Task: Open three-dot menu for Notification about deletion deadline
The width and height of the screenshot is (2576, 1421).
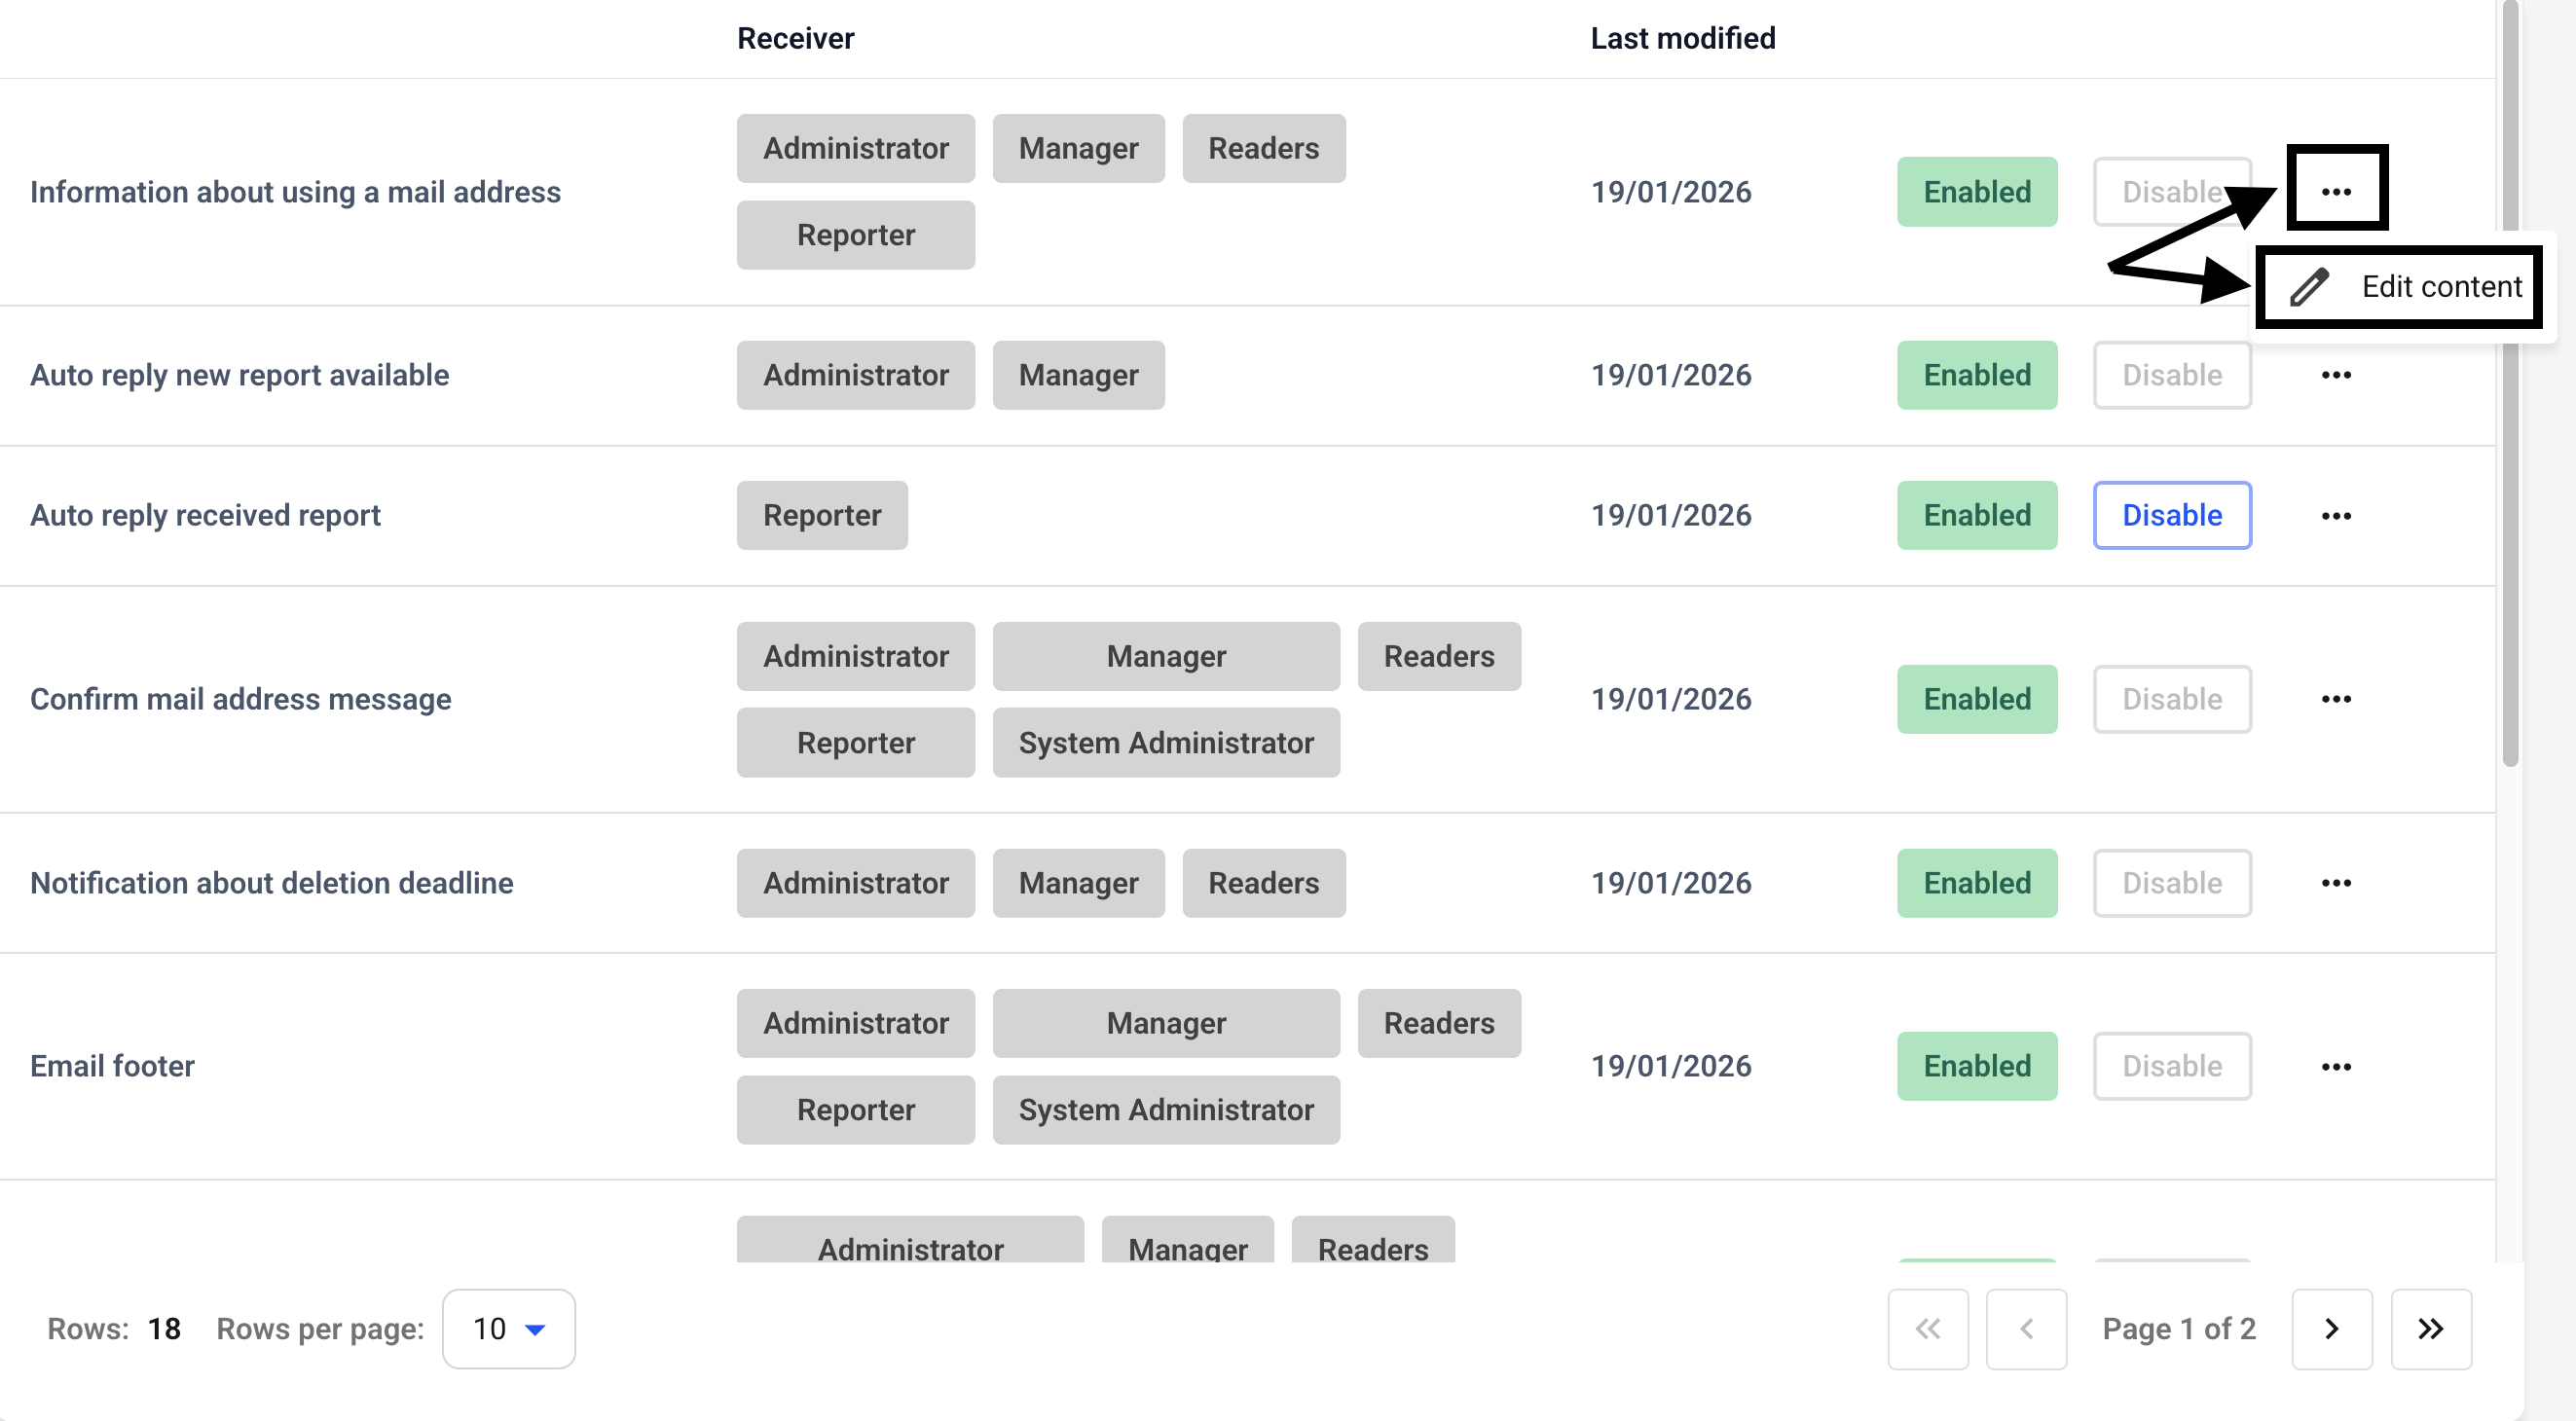Action: [2336, 883]
